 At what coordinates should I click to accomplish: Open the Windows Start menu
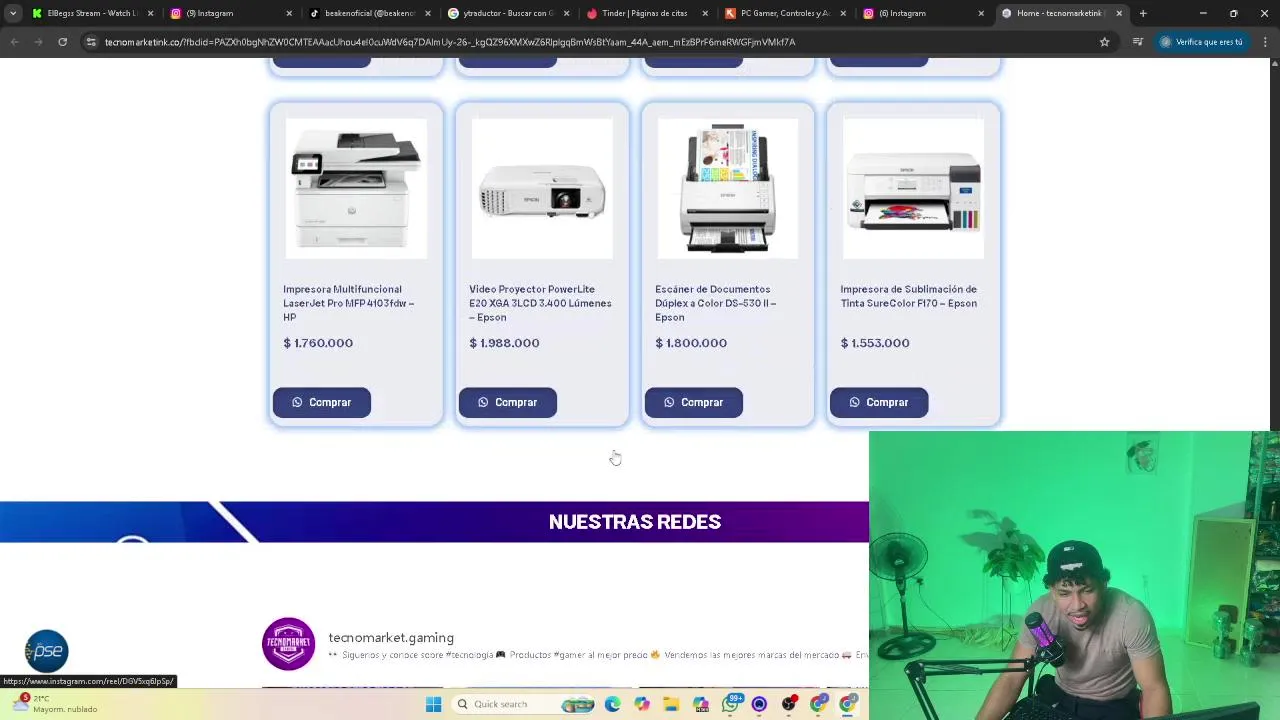(433, 704)
